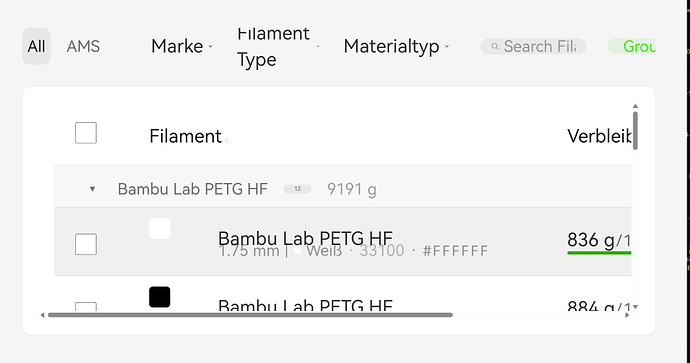Open the Filament Type filter dropdown

(278, 46)
